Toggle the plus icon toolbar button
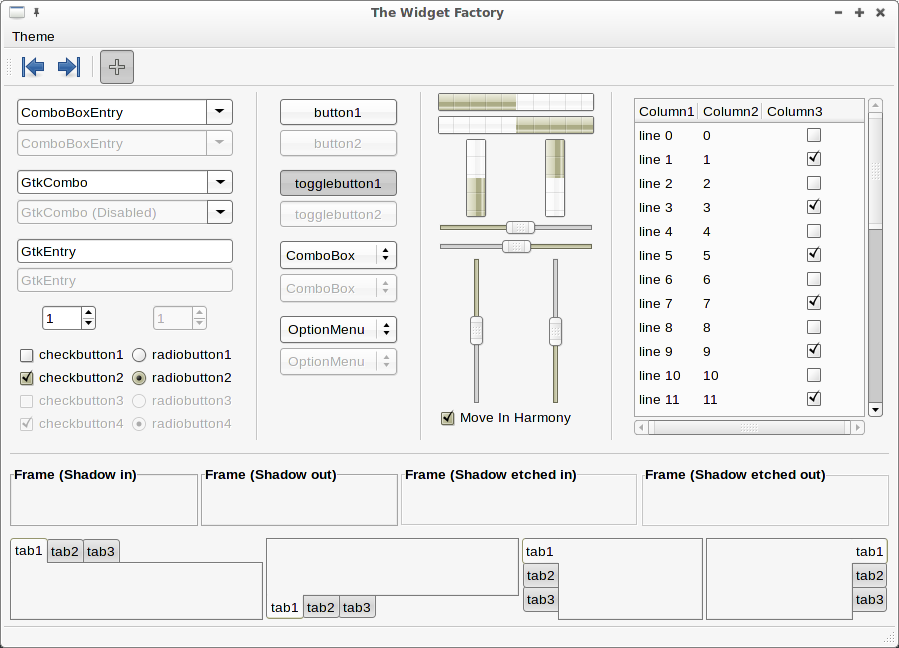The height and width of the screenshot is (648, 899). point(117,67)
